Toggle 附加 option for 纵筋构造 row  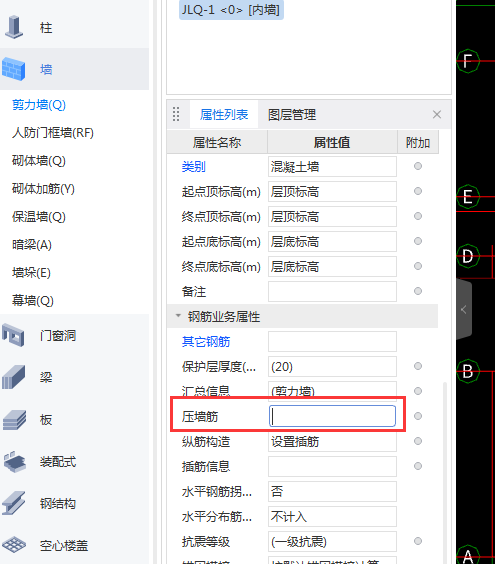pos(418,441)
